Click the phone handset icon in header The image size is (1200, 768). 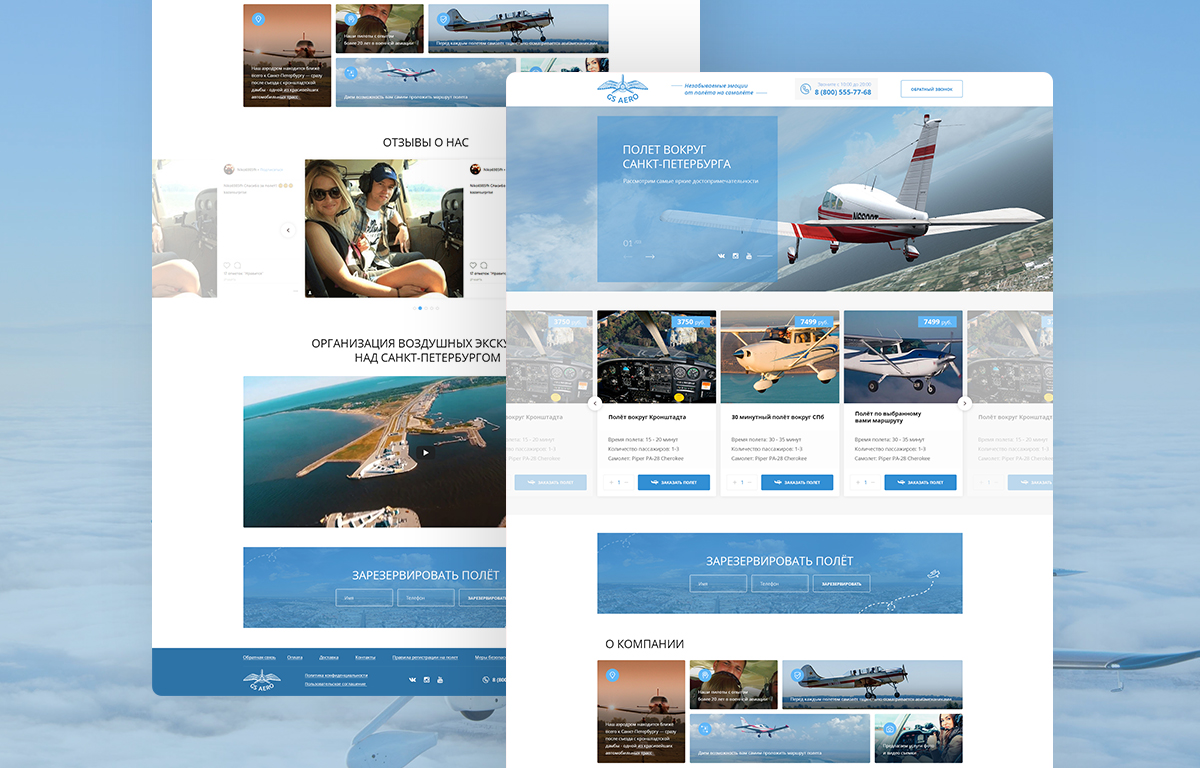[806, 89]
